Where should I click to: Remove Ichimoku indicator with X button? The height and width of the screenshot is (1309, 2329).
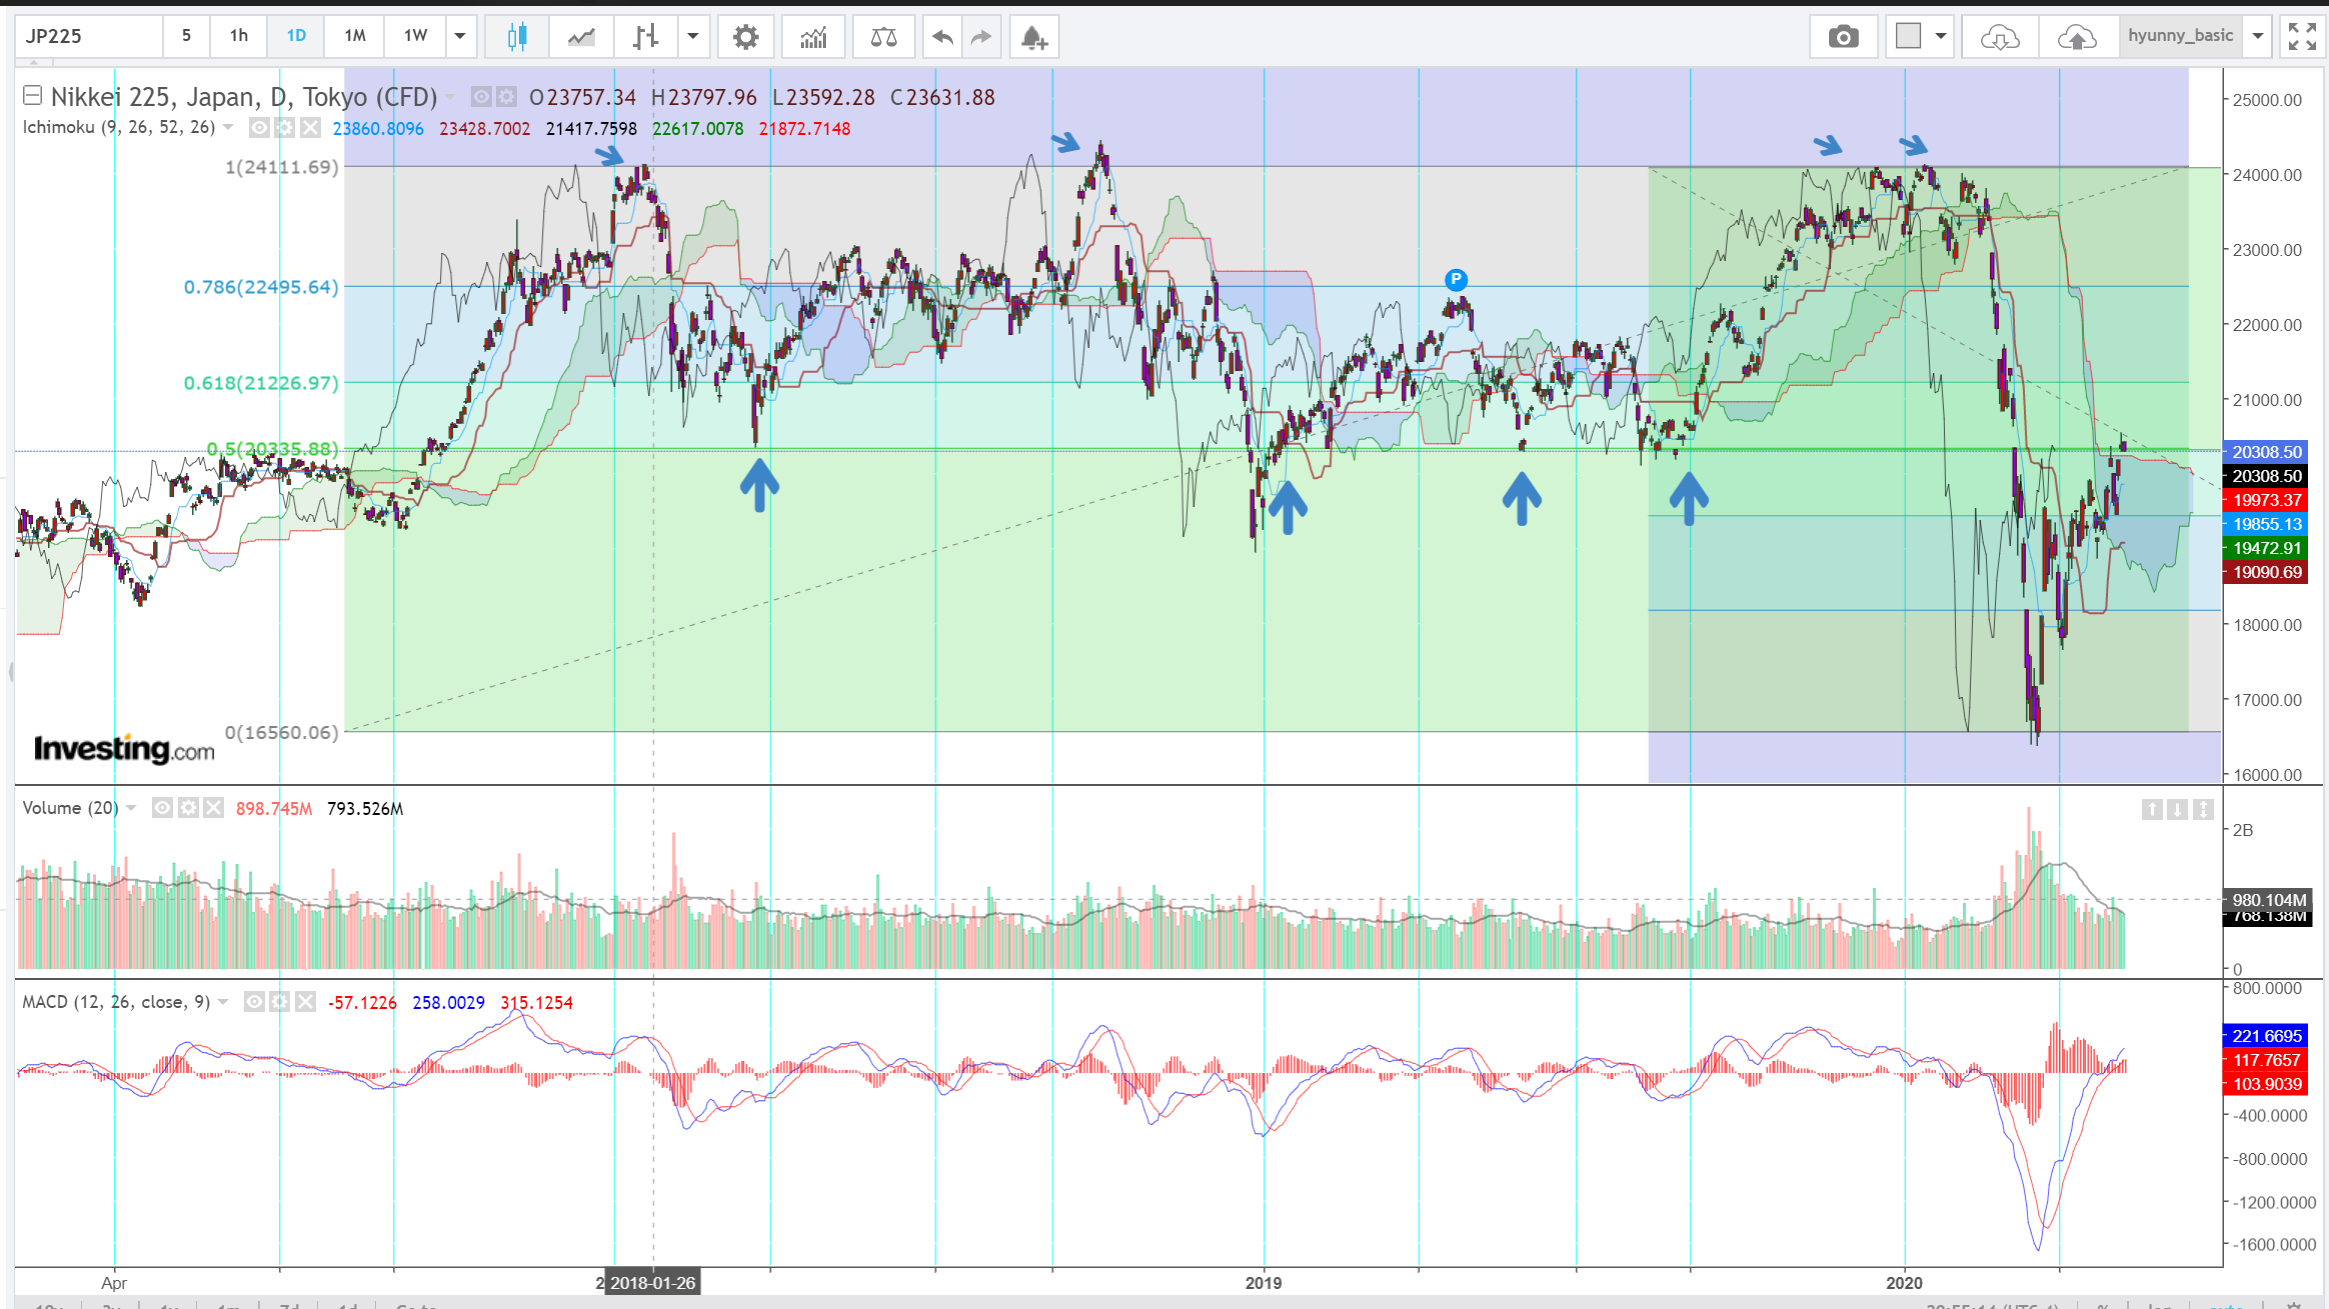(x=310, y=128)
